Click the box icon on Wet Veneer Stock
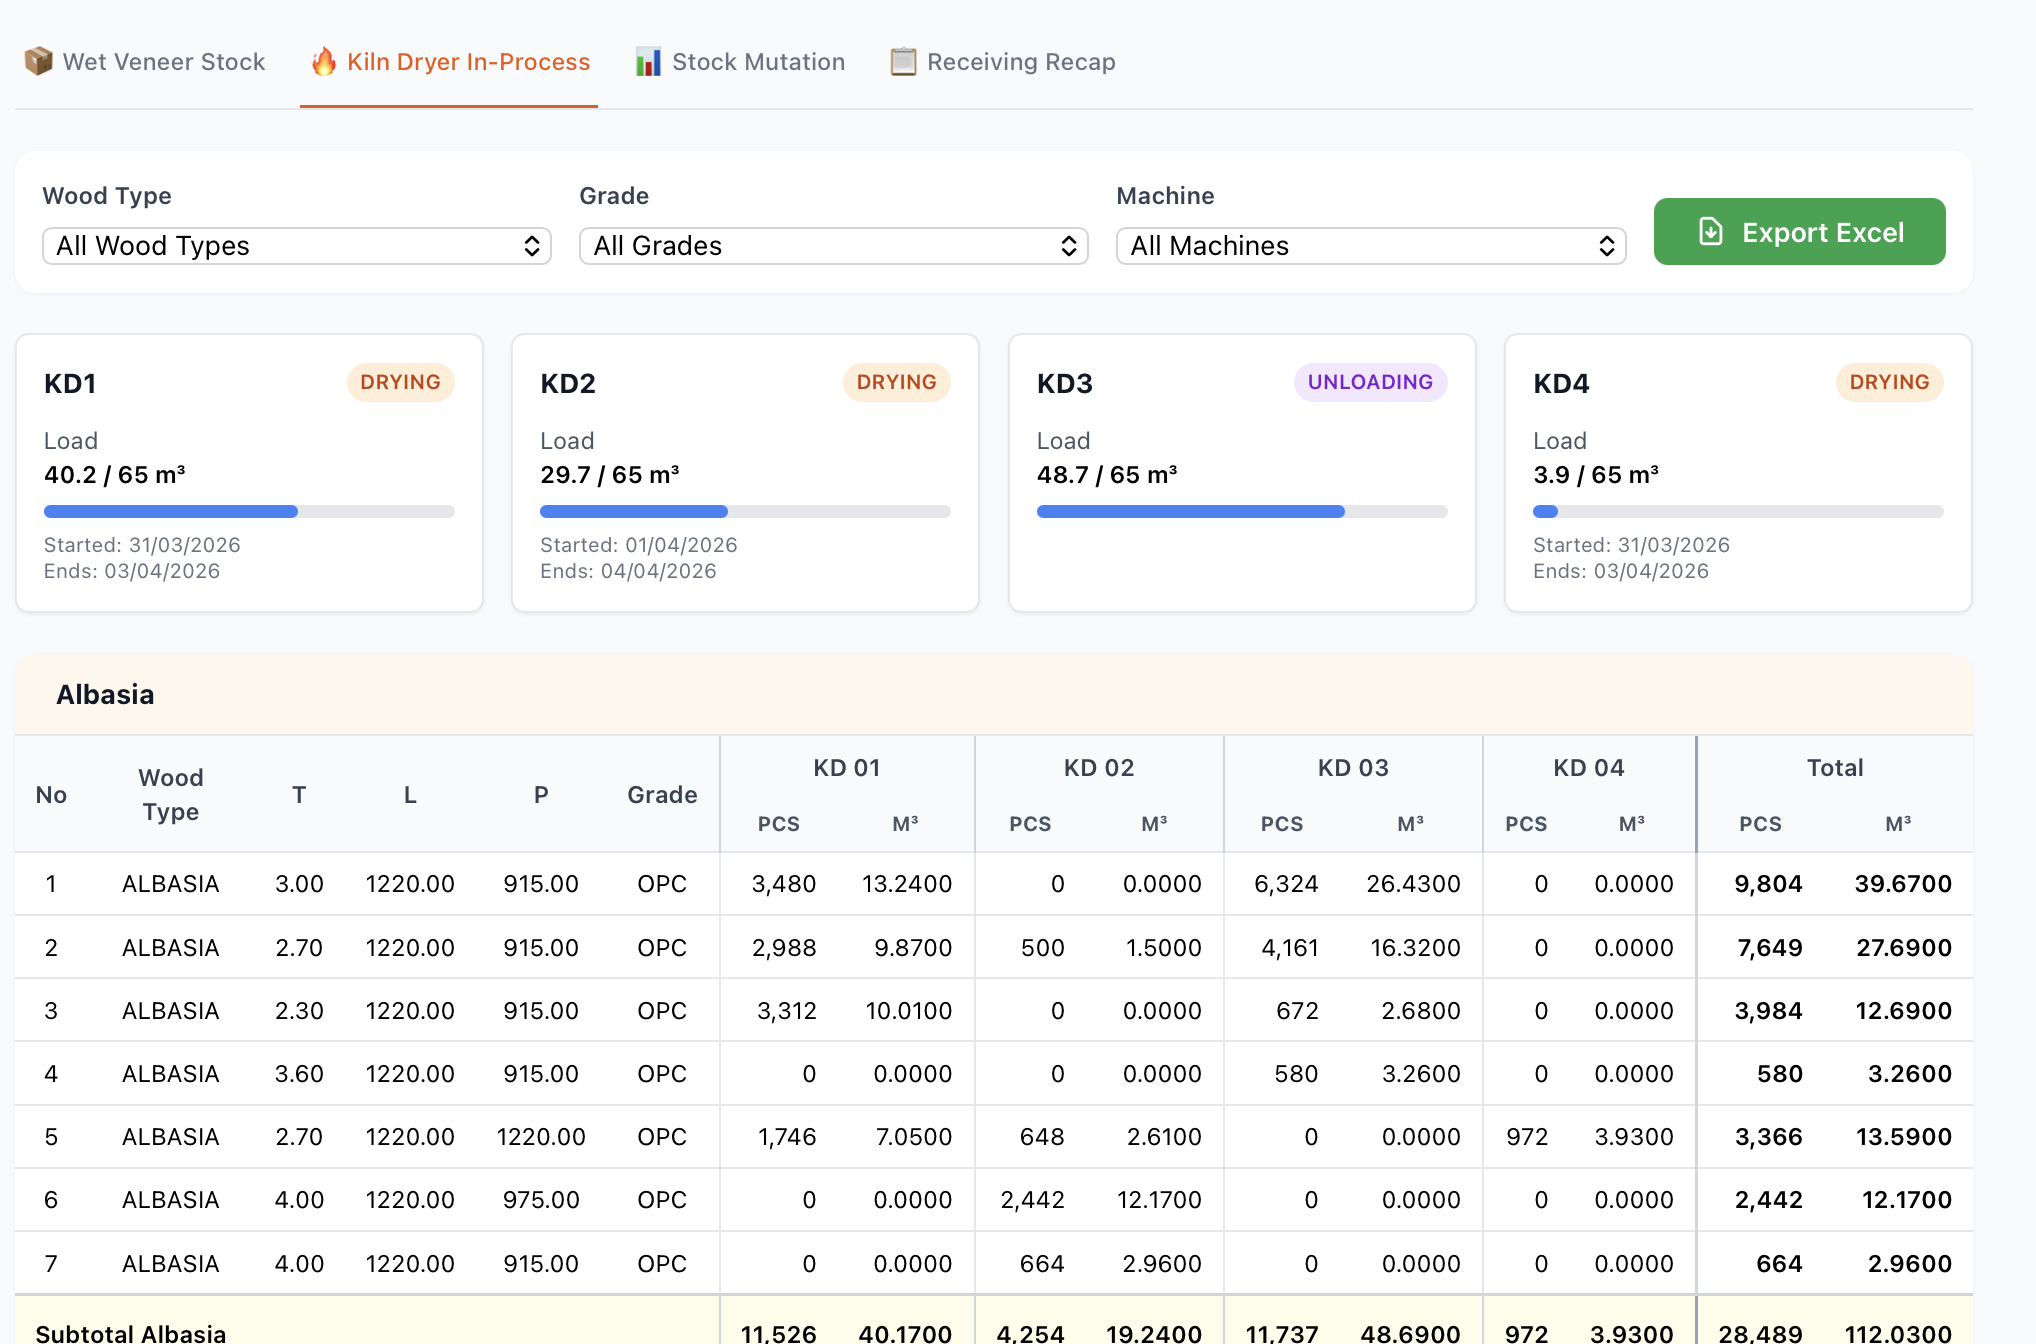Viewport: 2036px width, 1344px height. click(x=38, y=62)
